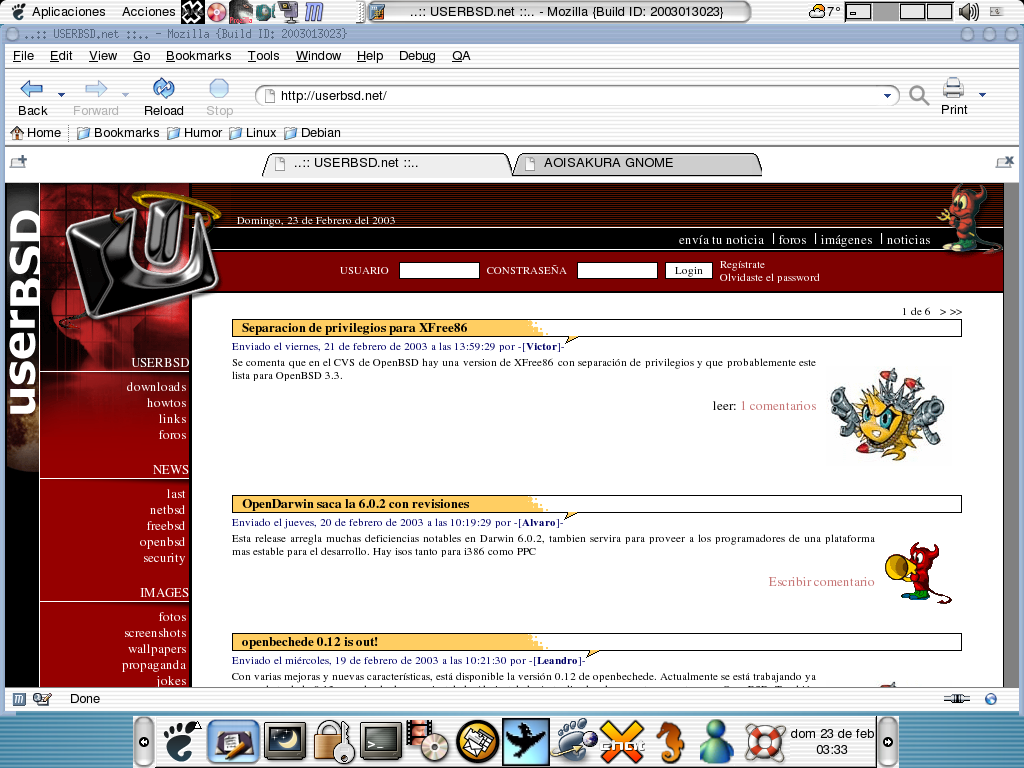Viewport: 1024px width, 768px height.
Task: Click the URL address field
Action: (578, 96)
